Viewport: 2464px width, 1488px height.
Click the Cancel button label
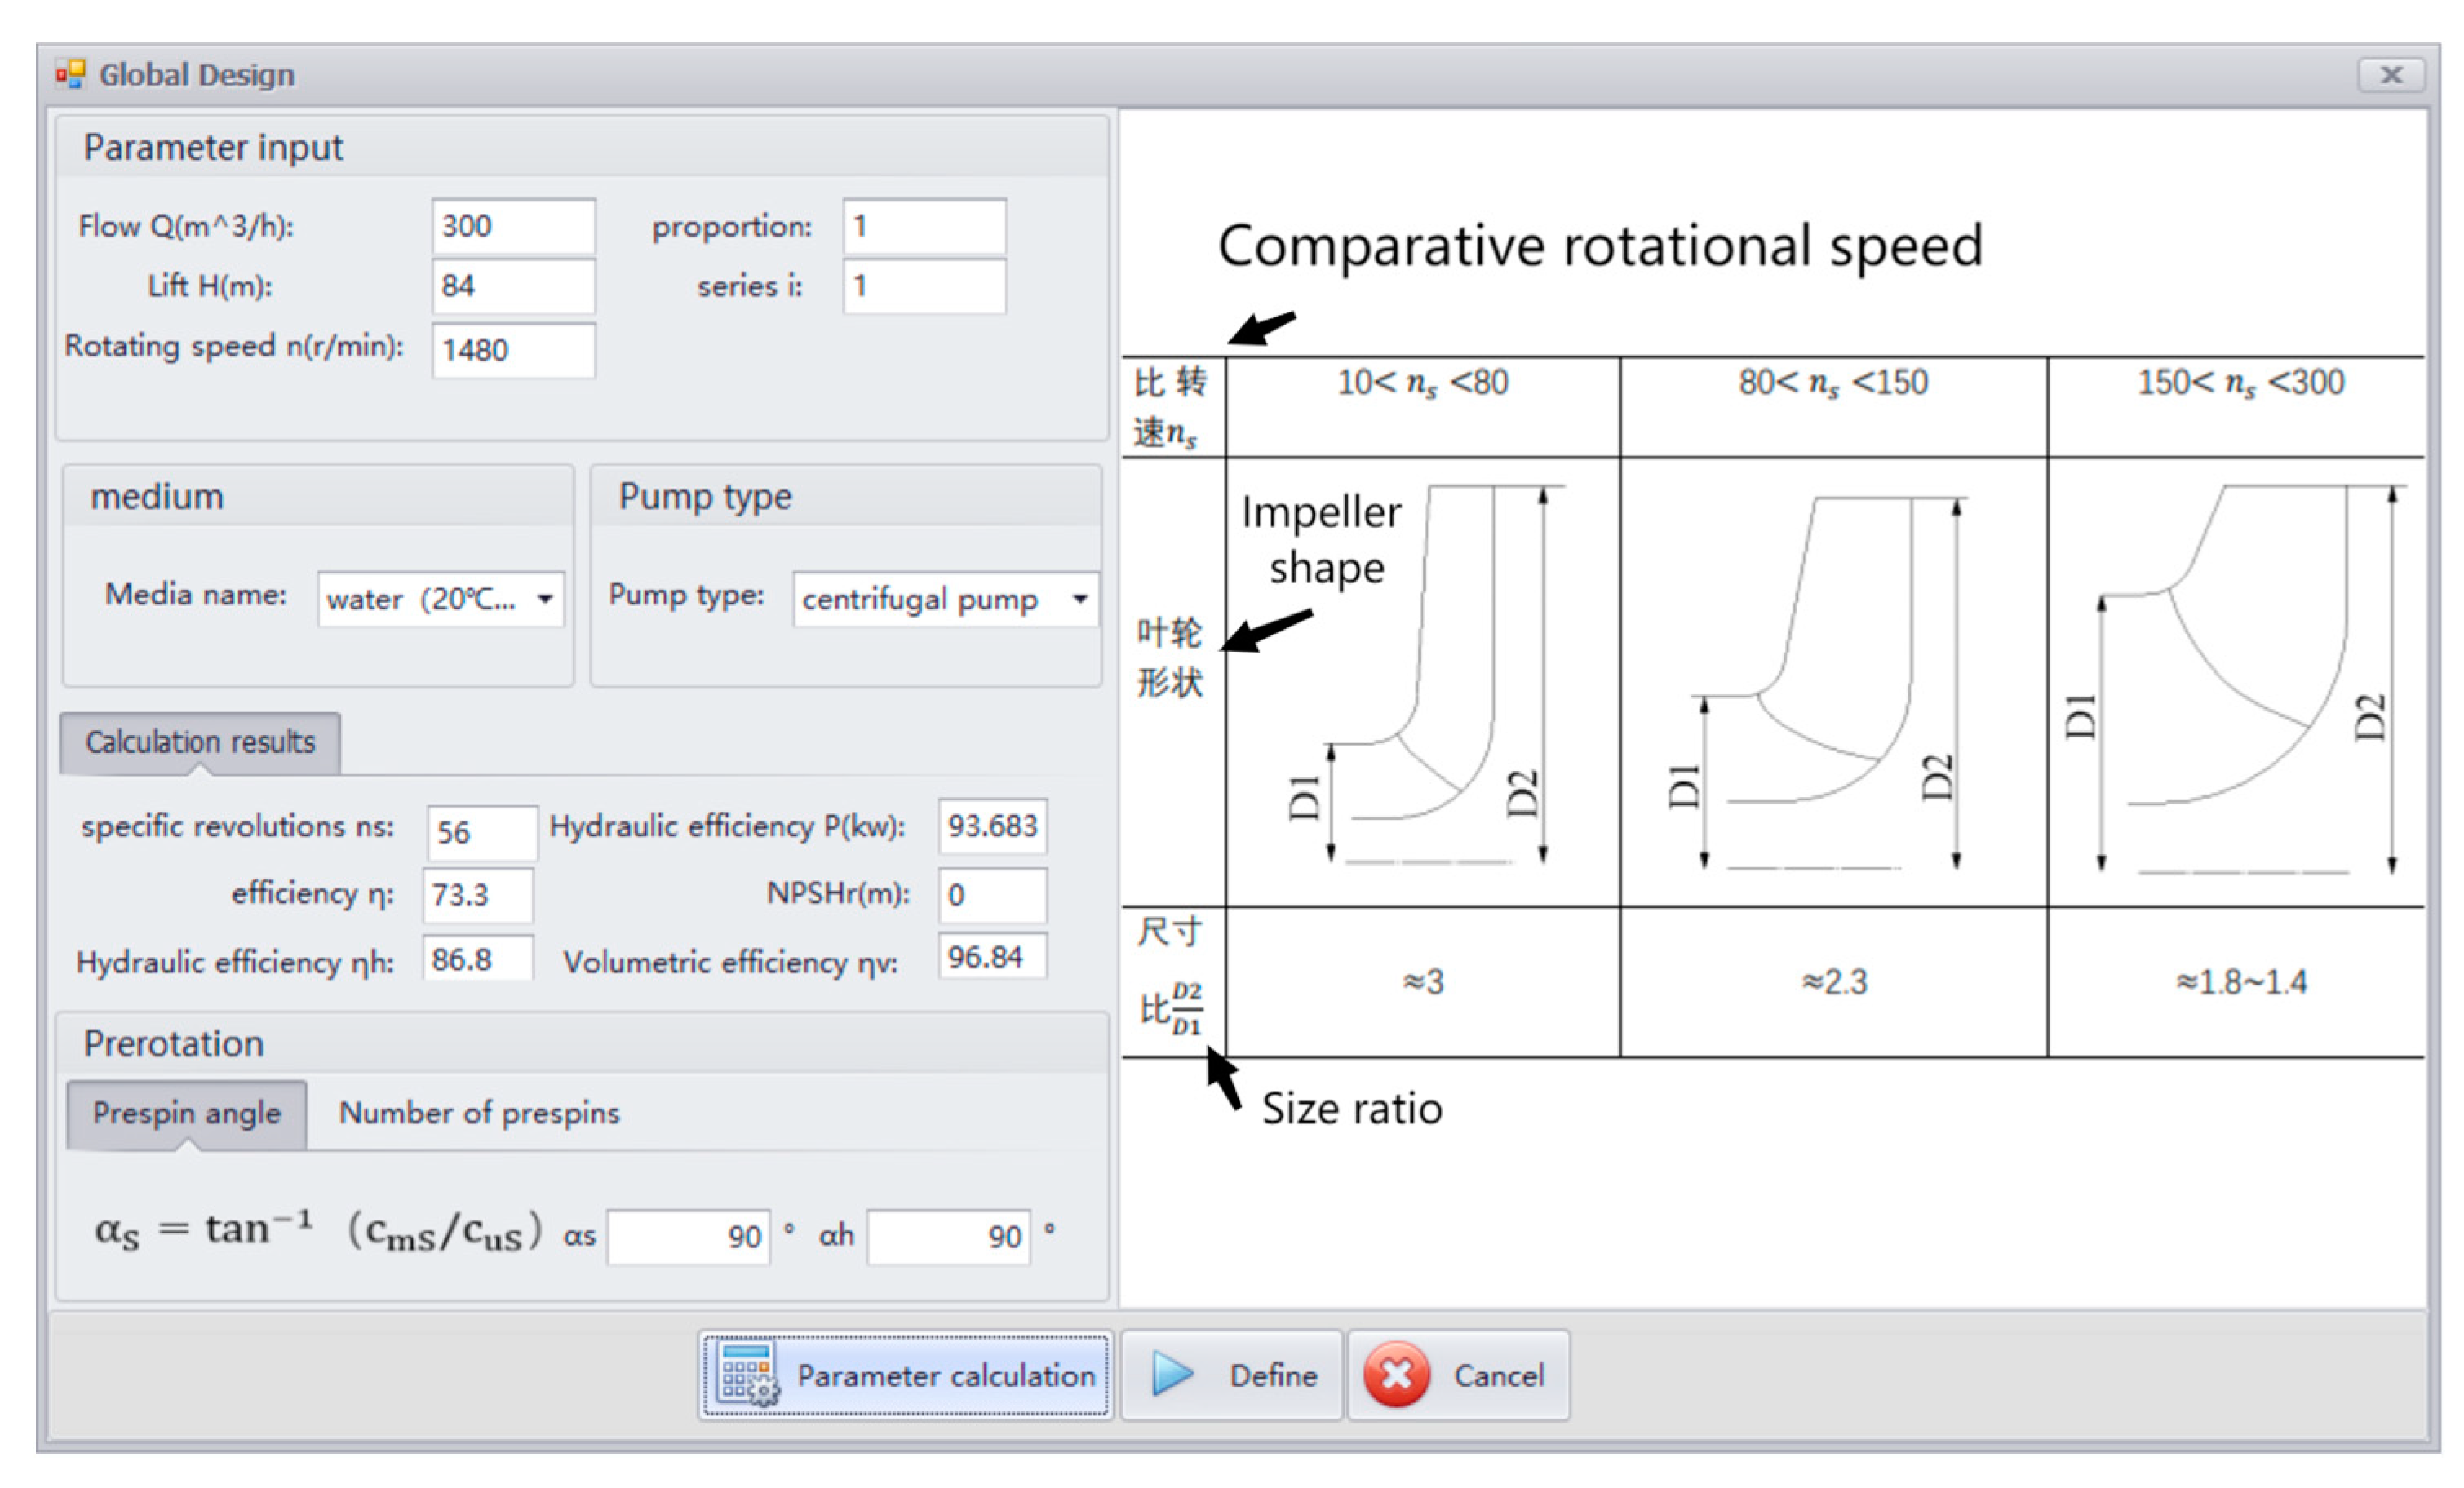click(1498, 1375)
